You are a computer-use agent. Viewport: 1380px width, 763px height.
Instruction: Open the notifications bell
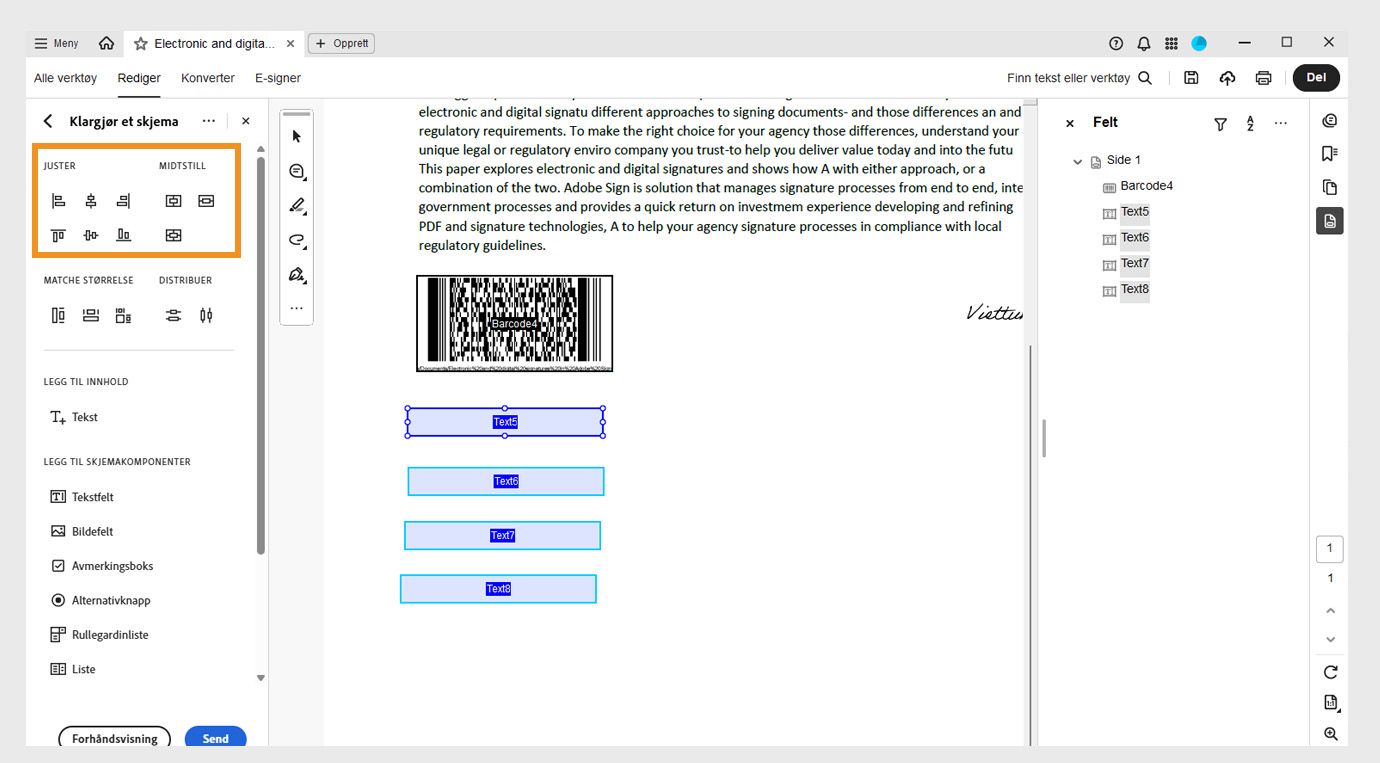point(1144,44)
